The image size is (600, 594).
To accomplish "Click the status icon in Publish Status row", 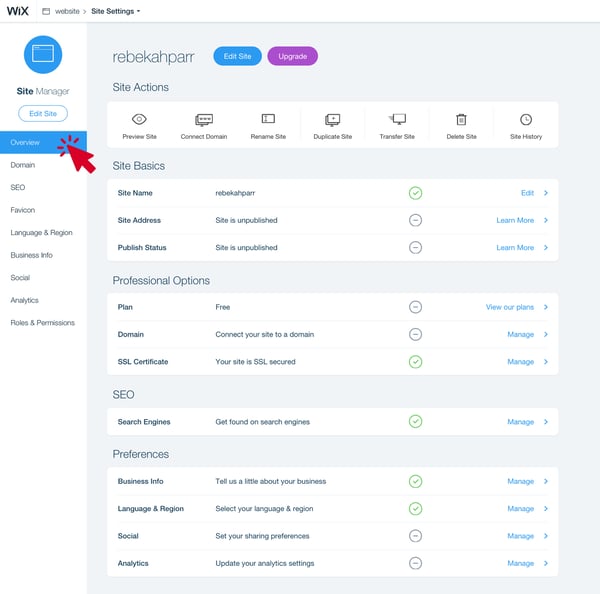I will click(415, 248).
